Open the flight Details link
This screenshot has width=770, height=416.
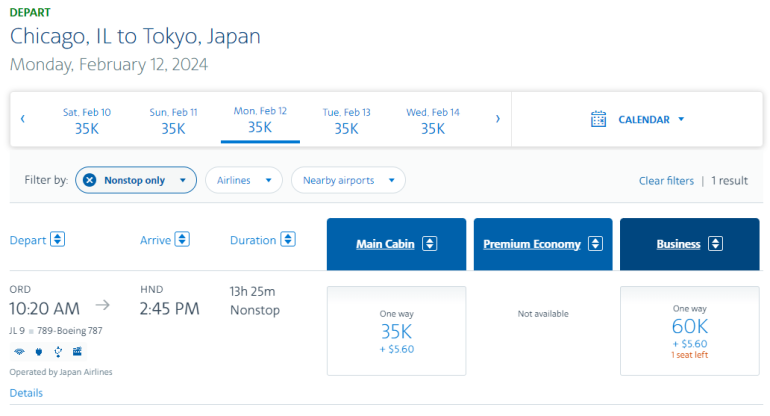(x=26, y=393)
